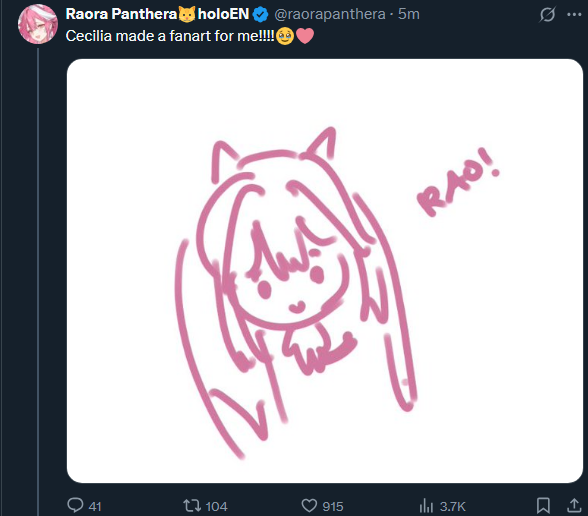588x516 pixels.
Task: Click the 104 reposts count
Action: click(216, 507)
